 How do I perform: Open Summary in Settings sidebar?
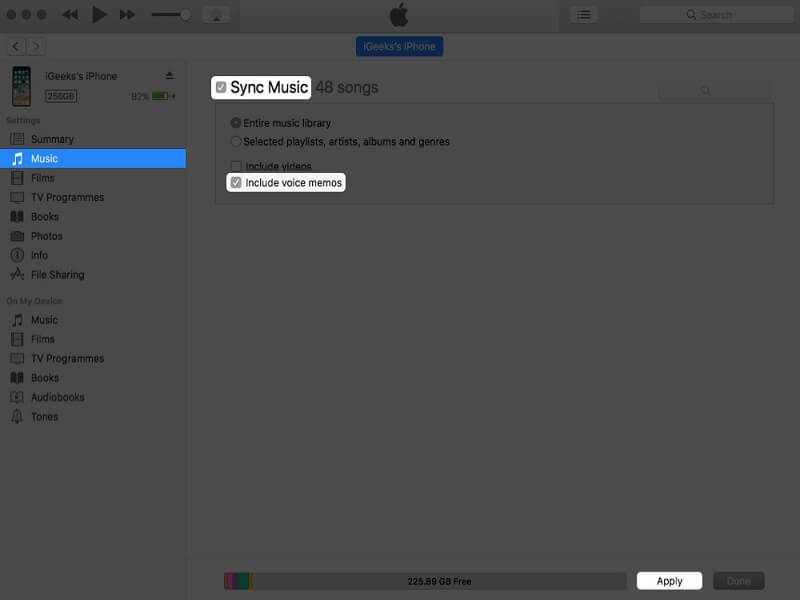93,139
